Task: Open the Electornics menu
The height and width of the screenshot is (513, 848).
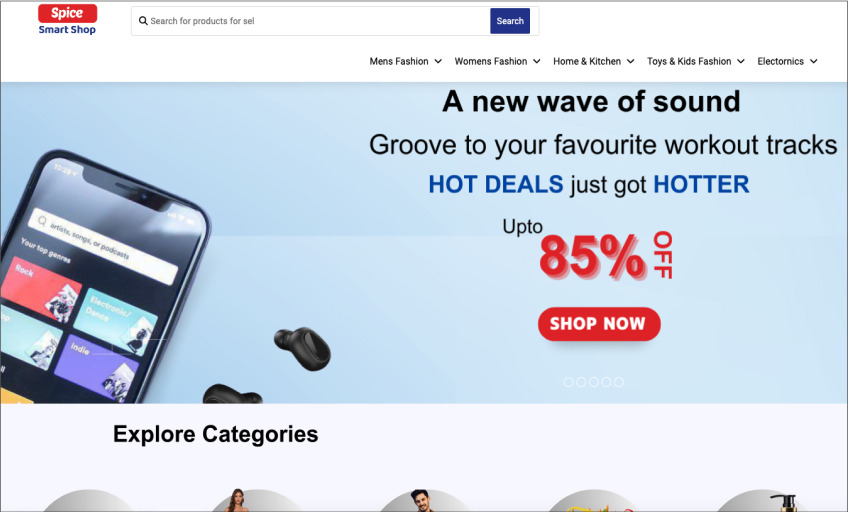Action: point(787,62)
